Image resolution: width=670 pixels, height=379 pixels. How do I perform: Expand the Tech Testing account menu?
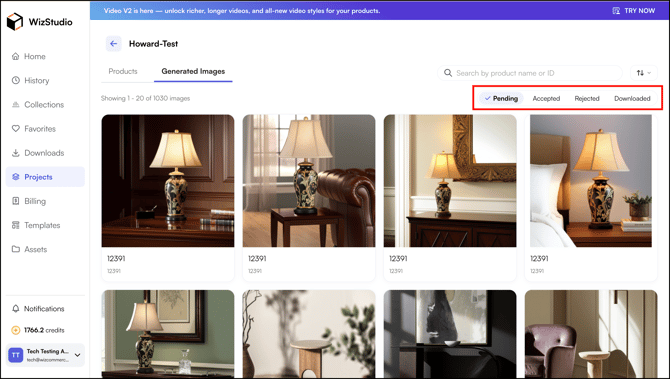[78, 355]
